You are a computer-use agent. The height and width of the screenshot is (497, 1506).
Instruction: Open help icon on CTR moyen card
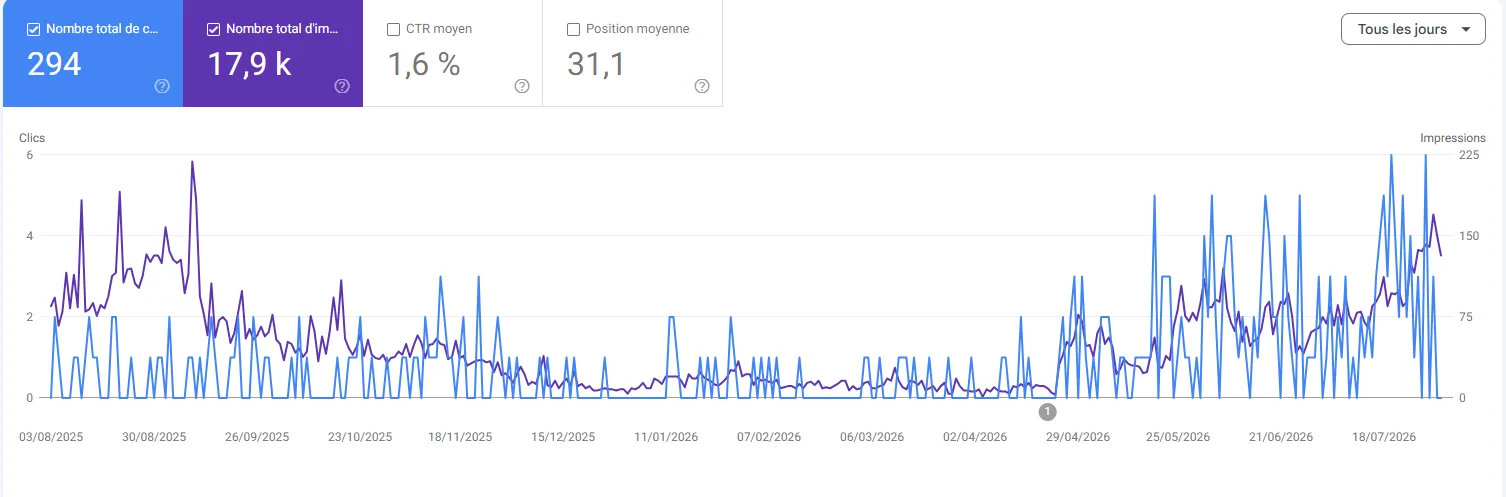pyautogui.click(x=522, y=86)
